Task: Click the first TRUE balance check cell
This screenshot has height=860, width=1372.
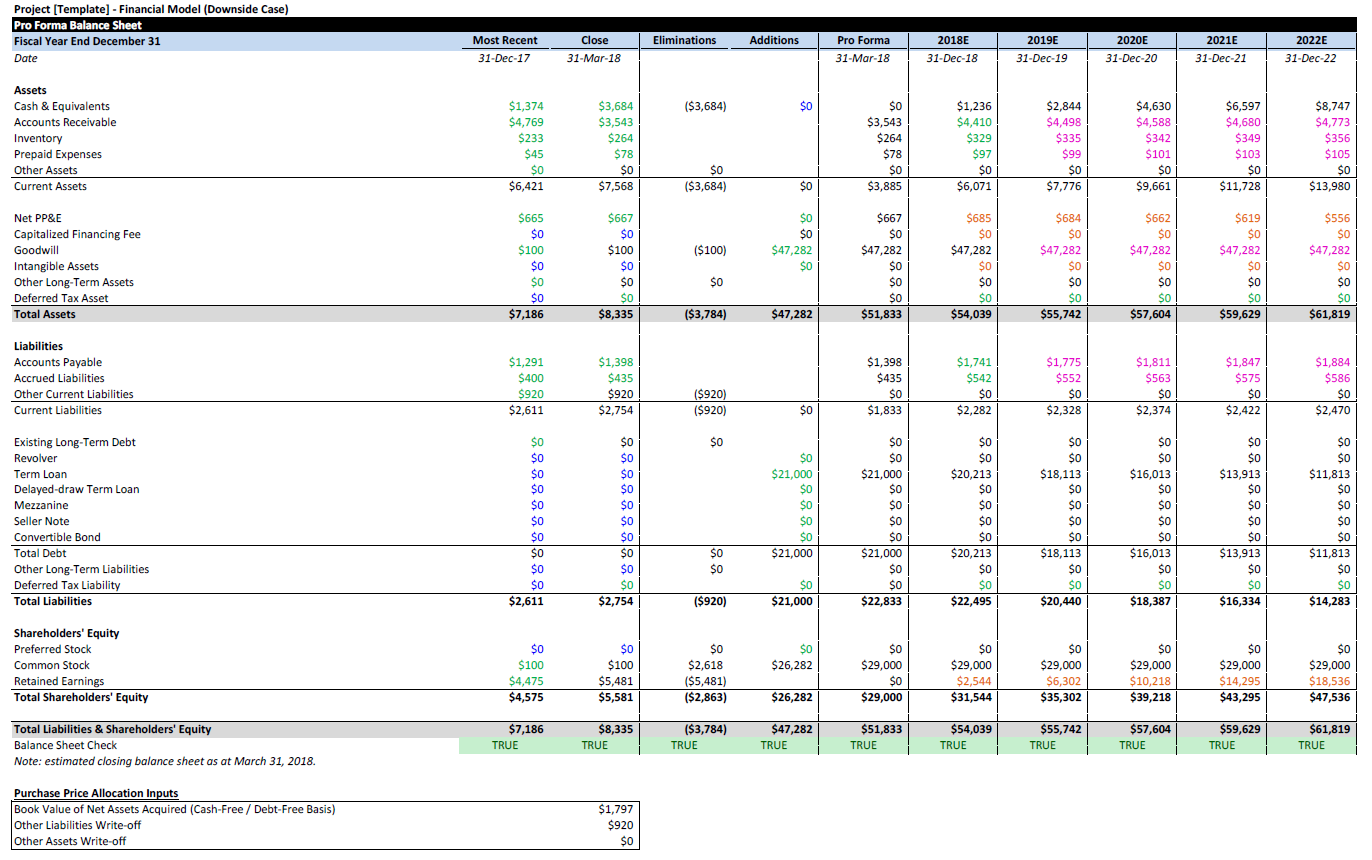Action: click(505, 745)
